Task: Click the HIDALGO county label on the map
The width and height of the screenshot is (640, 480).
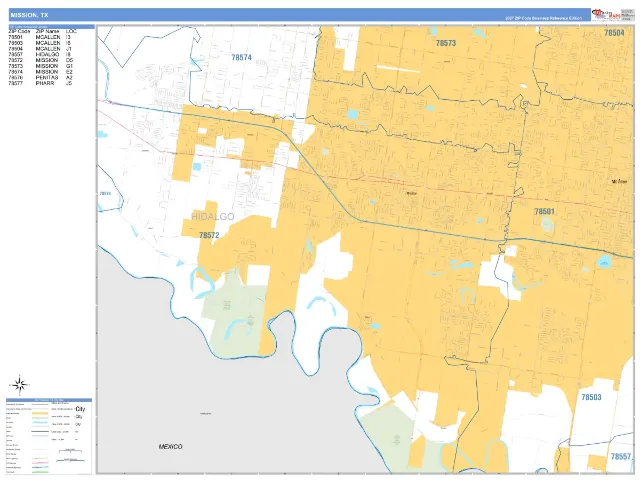Action: click(213, 217)
